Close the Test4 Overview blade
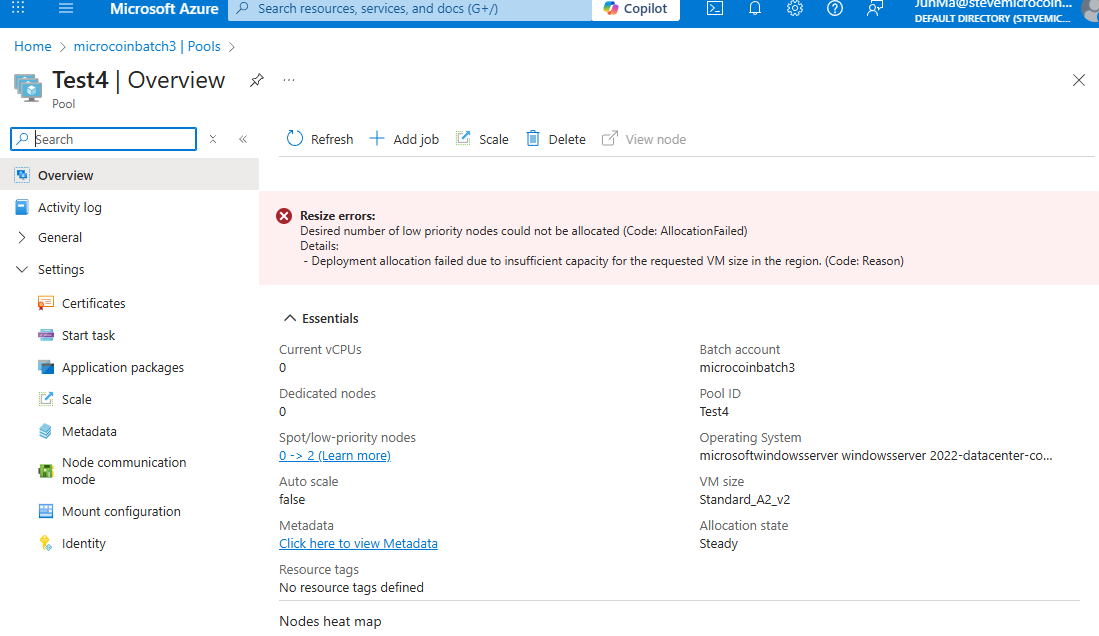 coord(1079,80)
